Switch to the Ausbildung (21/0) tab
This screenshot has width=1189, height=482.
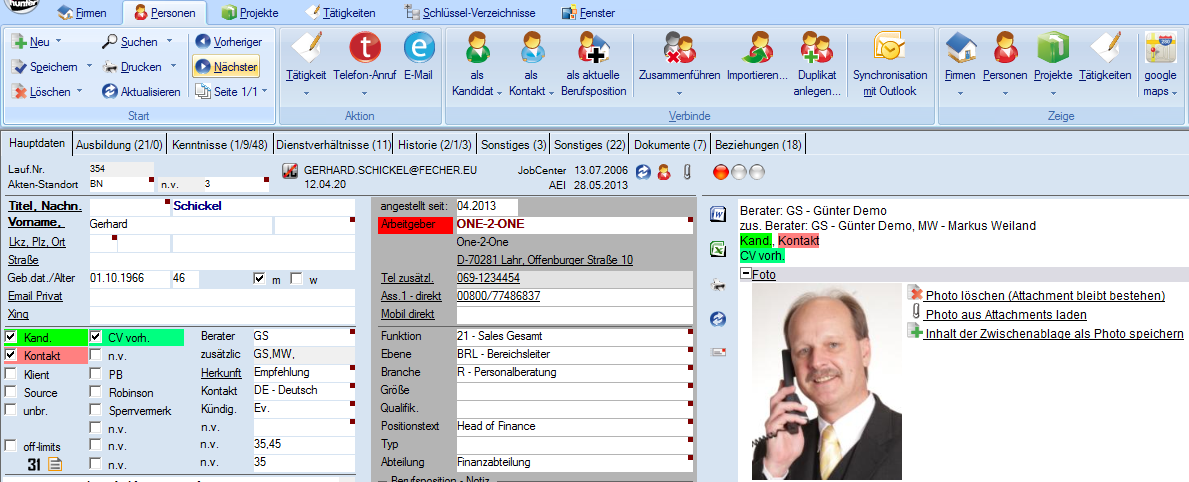click(121, 145)
